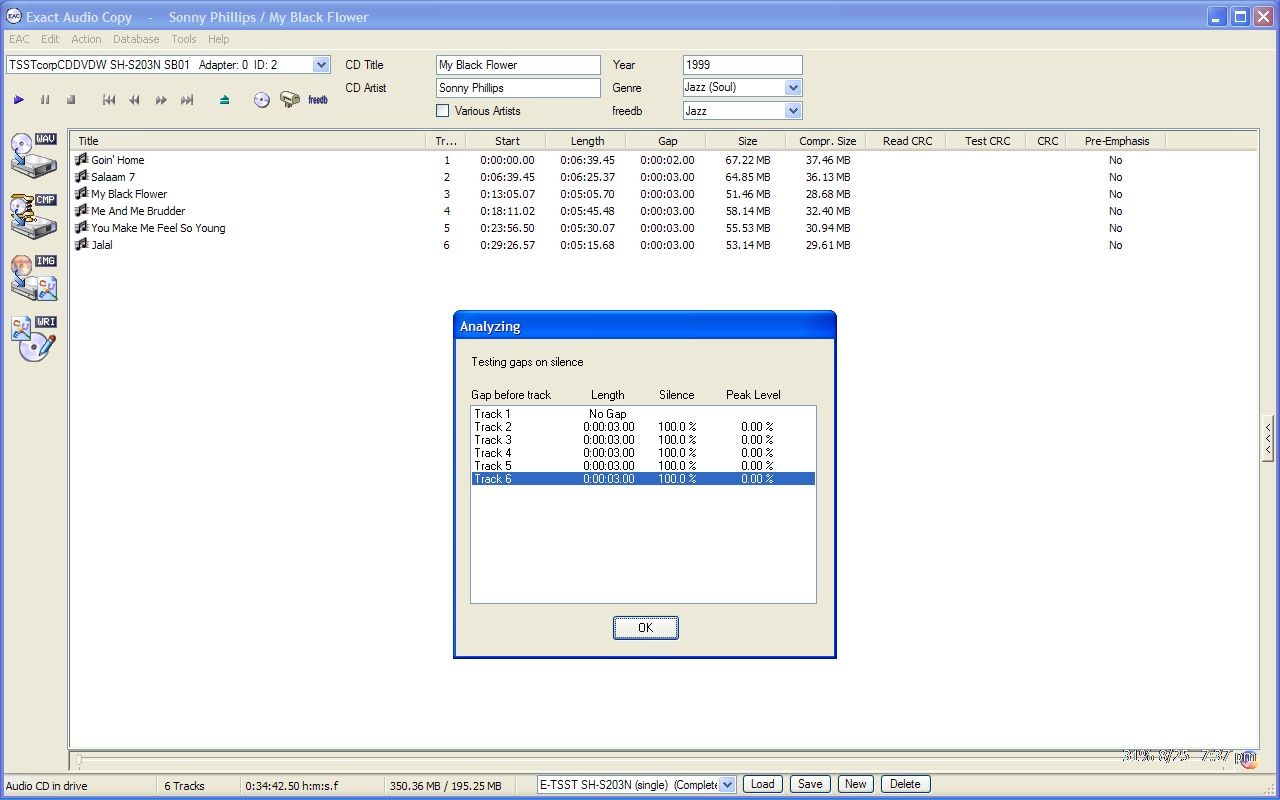Click the Delete profile button

[x=905, y=784]
